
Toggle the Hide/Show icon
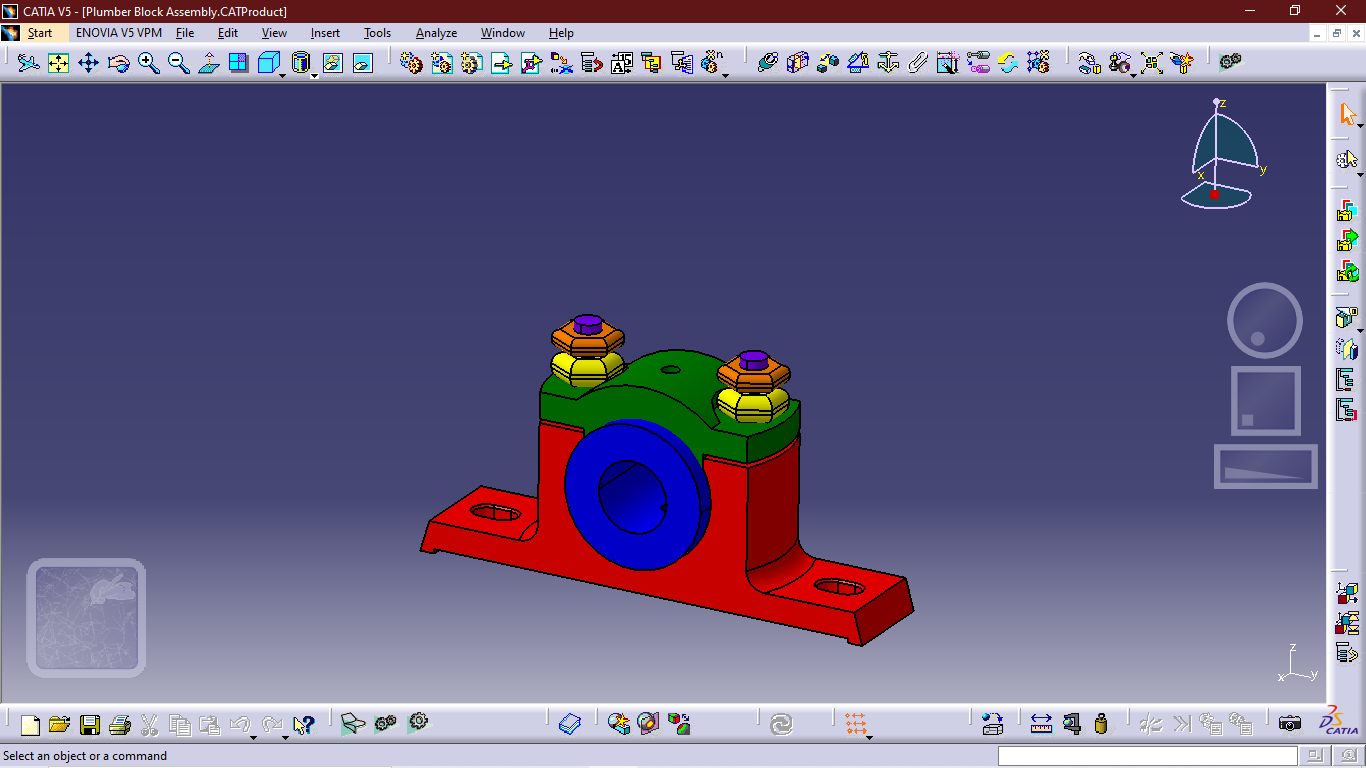tap(332, 63)
